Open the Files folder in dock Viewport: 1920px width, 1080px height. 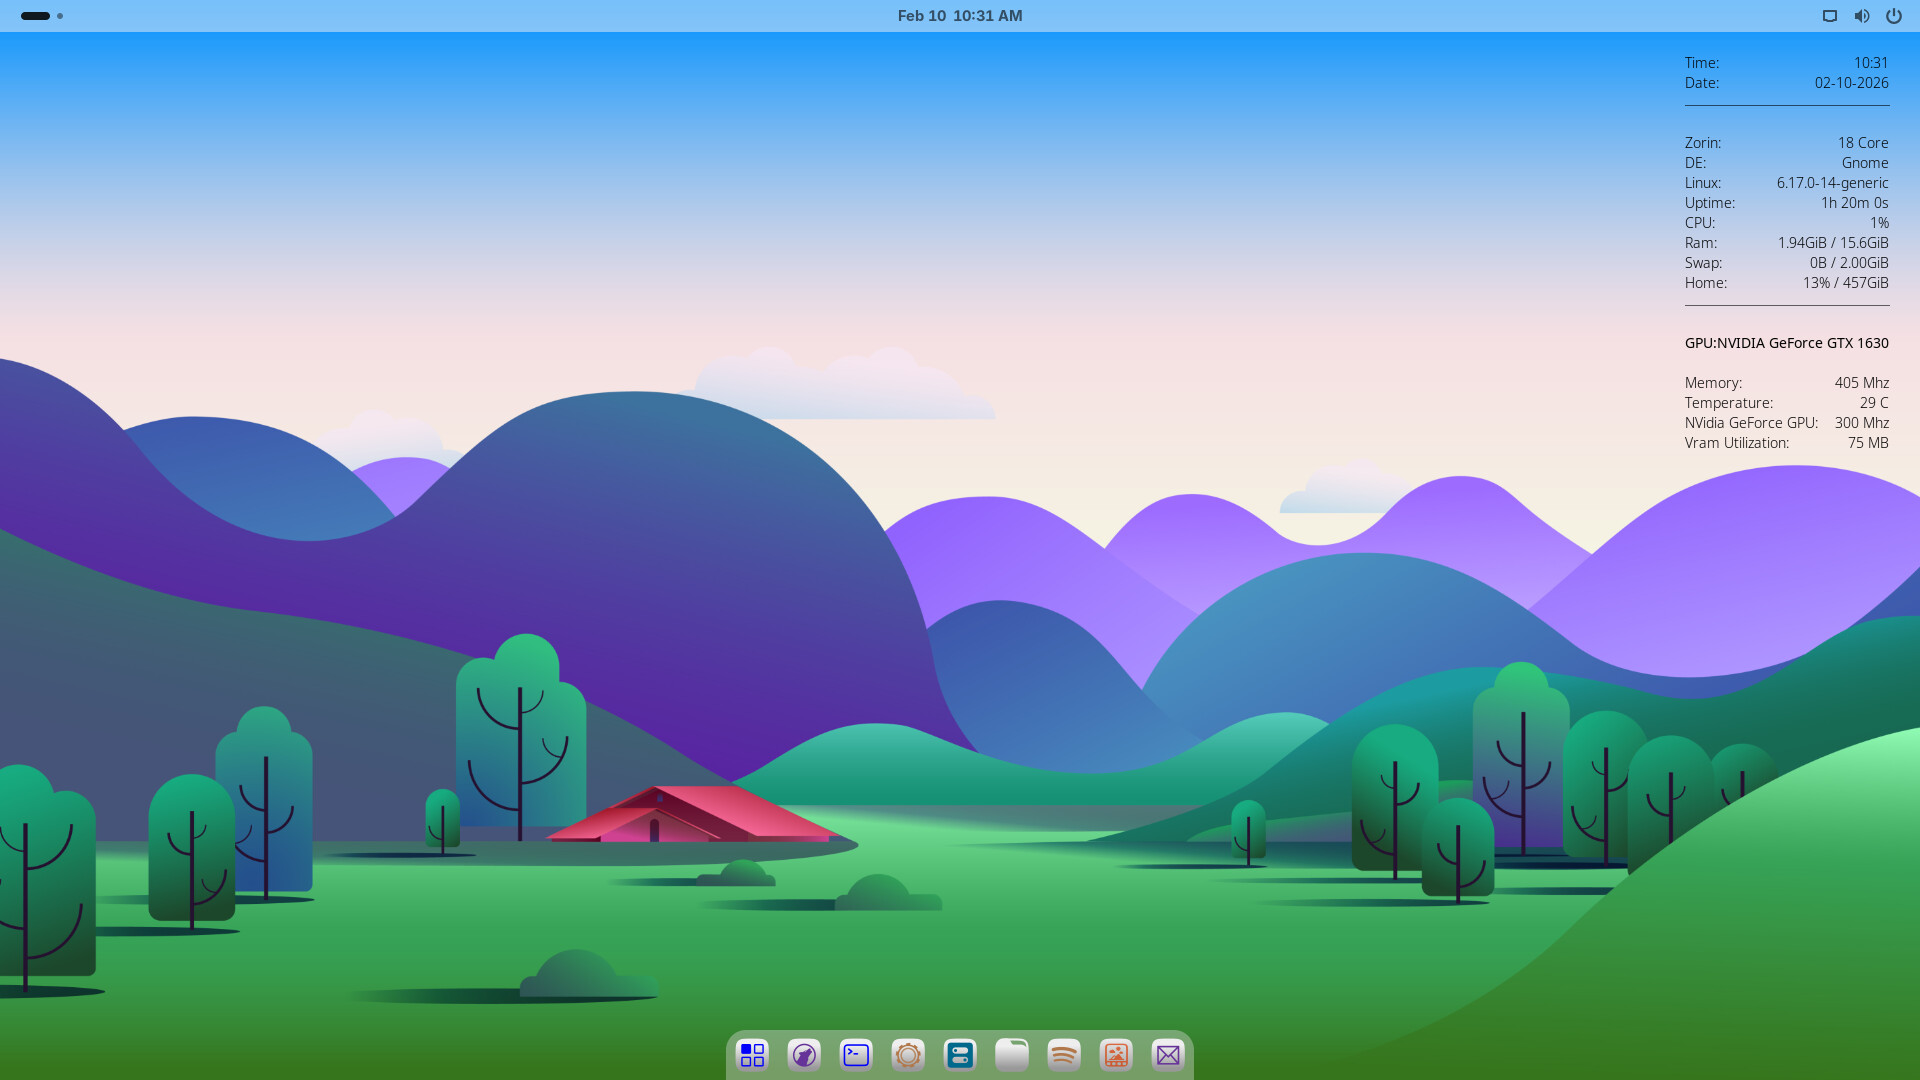[1012, 1055]
